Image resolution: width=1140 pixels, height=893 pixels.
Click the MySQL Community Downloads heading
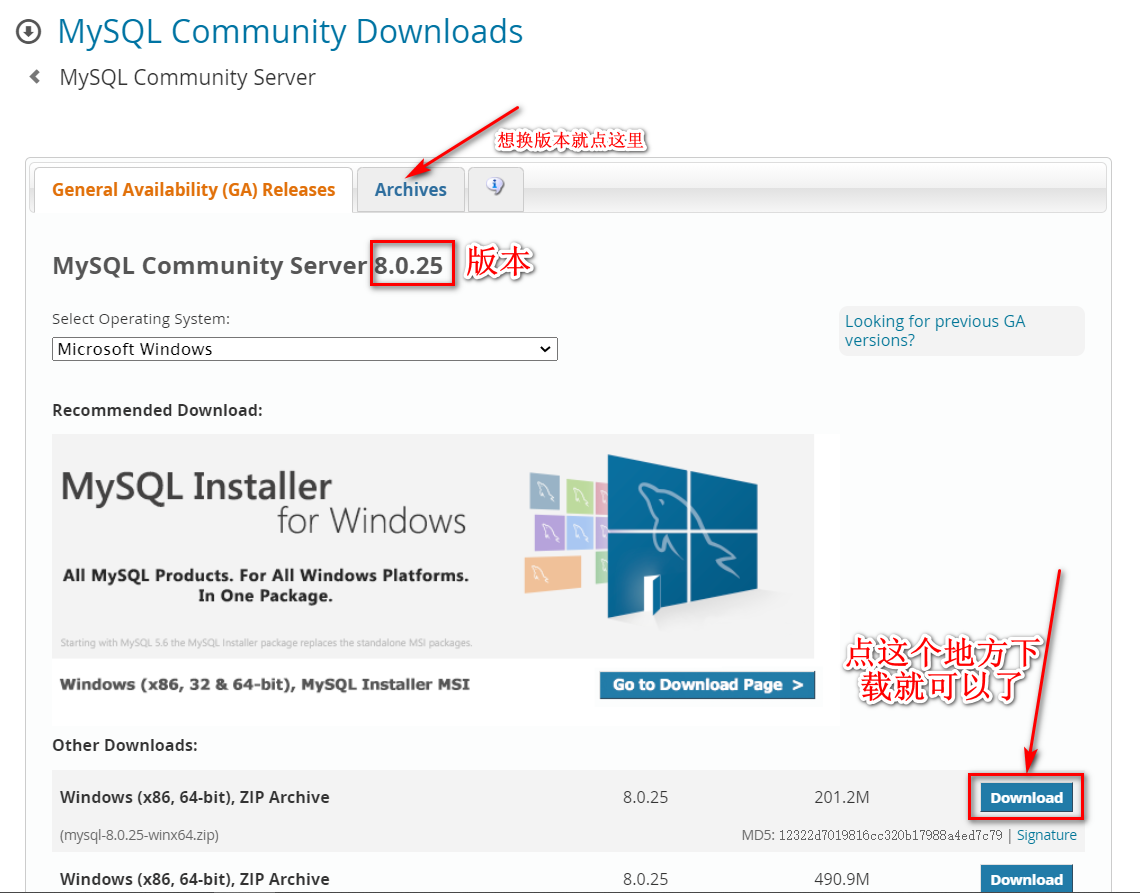click(290, 32)
